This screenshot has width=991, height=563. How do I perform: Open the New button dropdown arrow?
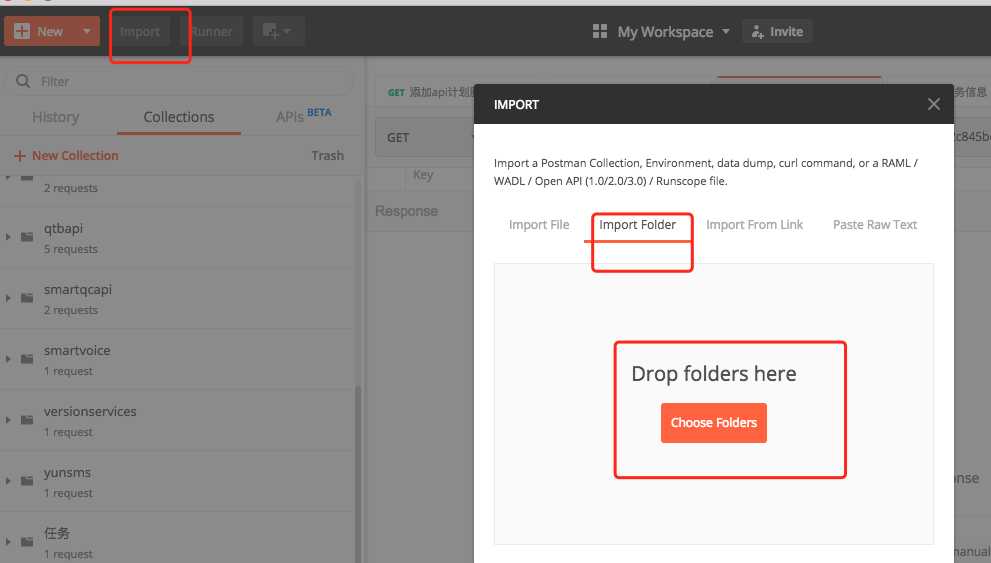tap(87, 31)
